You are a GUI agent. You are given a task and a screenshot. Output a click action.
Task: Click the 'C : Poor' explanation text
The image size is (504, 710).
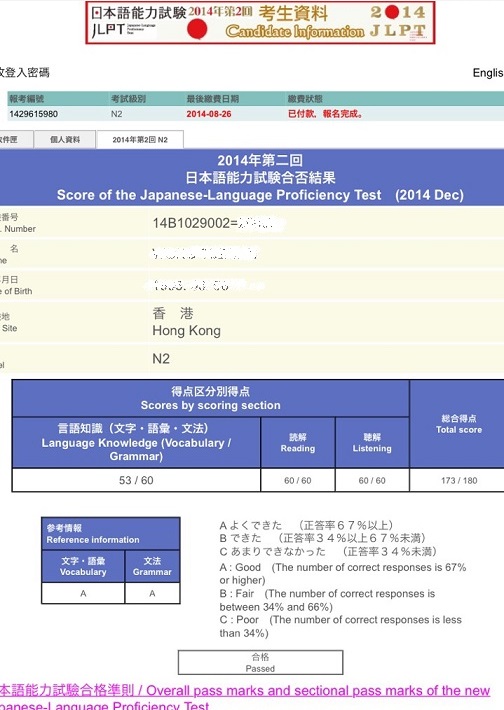pos(341,626)
